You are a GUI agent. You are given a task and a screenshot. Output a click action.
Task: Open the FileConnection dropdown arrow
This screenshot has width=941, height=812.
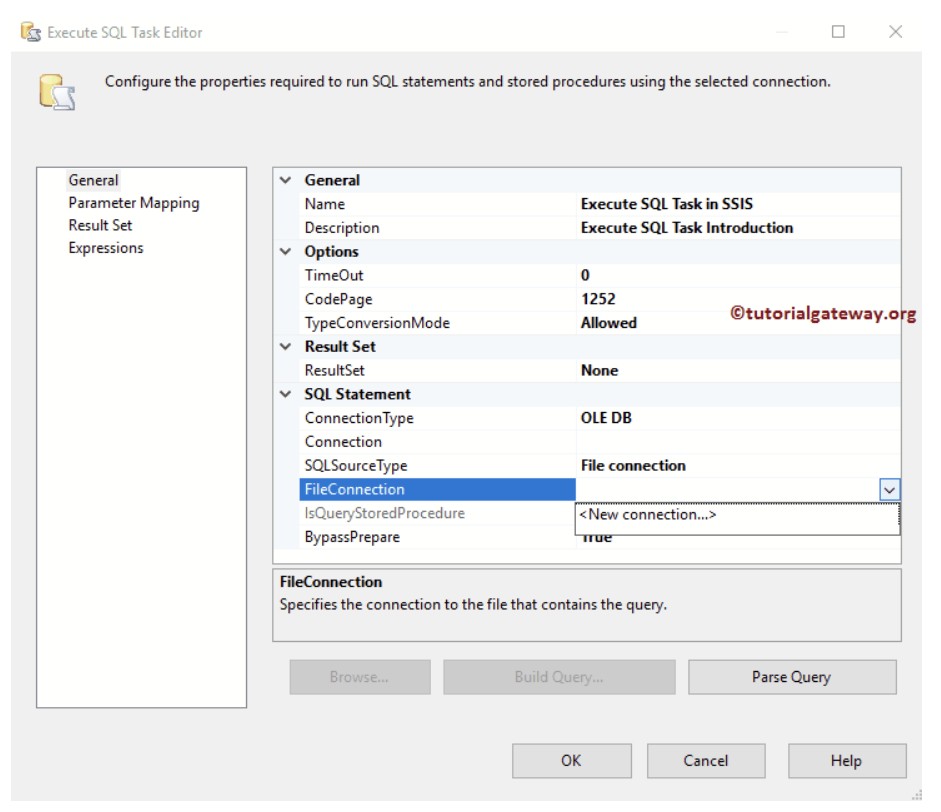click(889, 490)
